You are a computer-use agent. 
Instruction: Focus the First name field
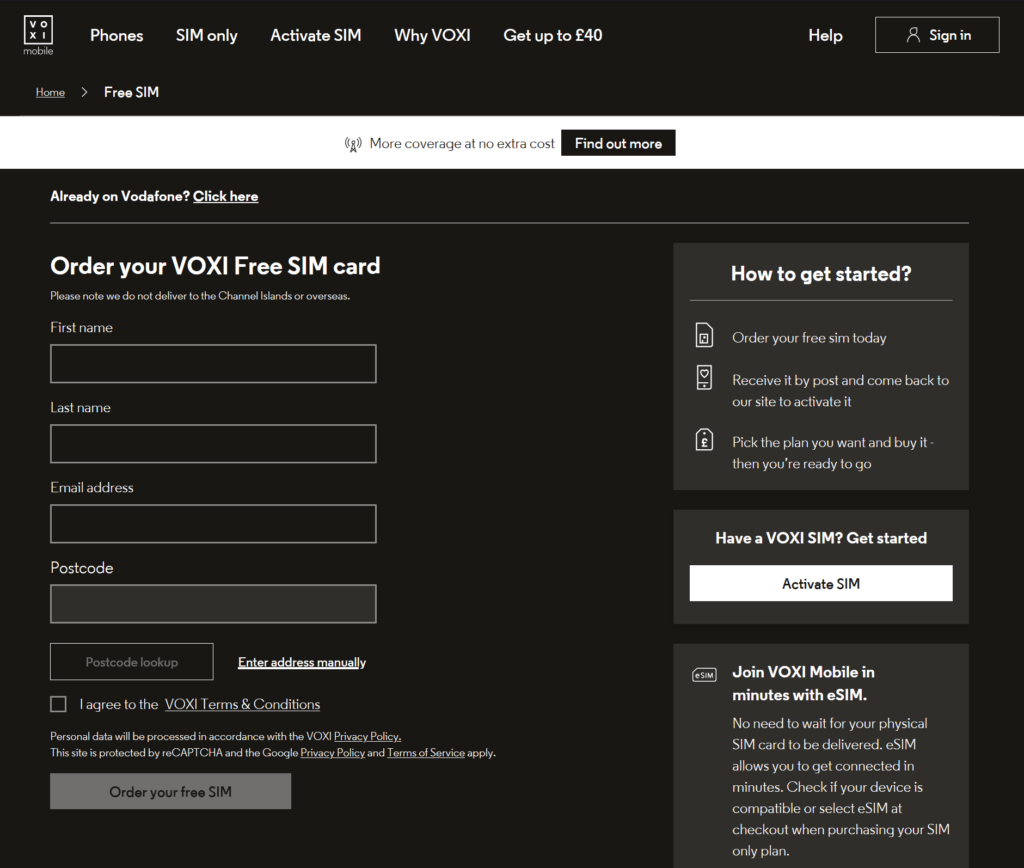tap(213, 364)
